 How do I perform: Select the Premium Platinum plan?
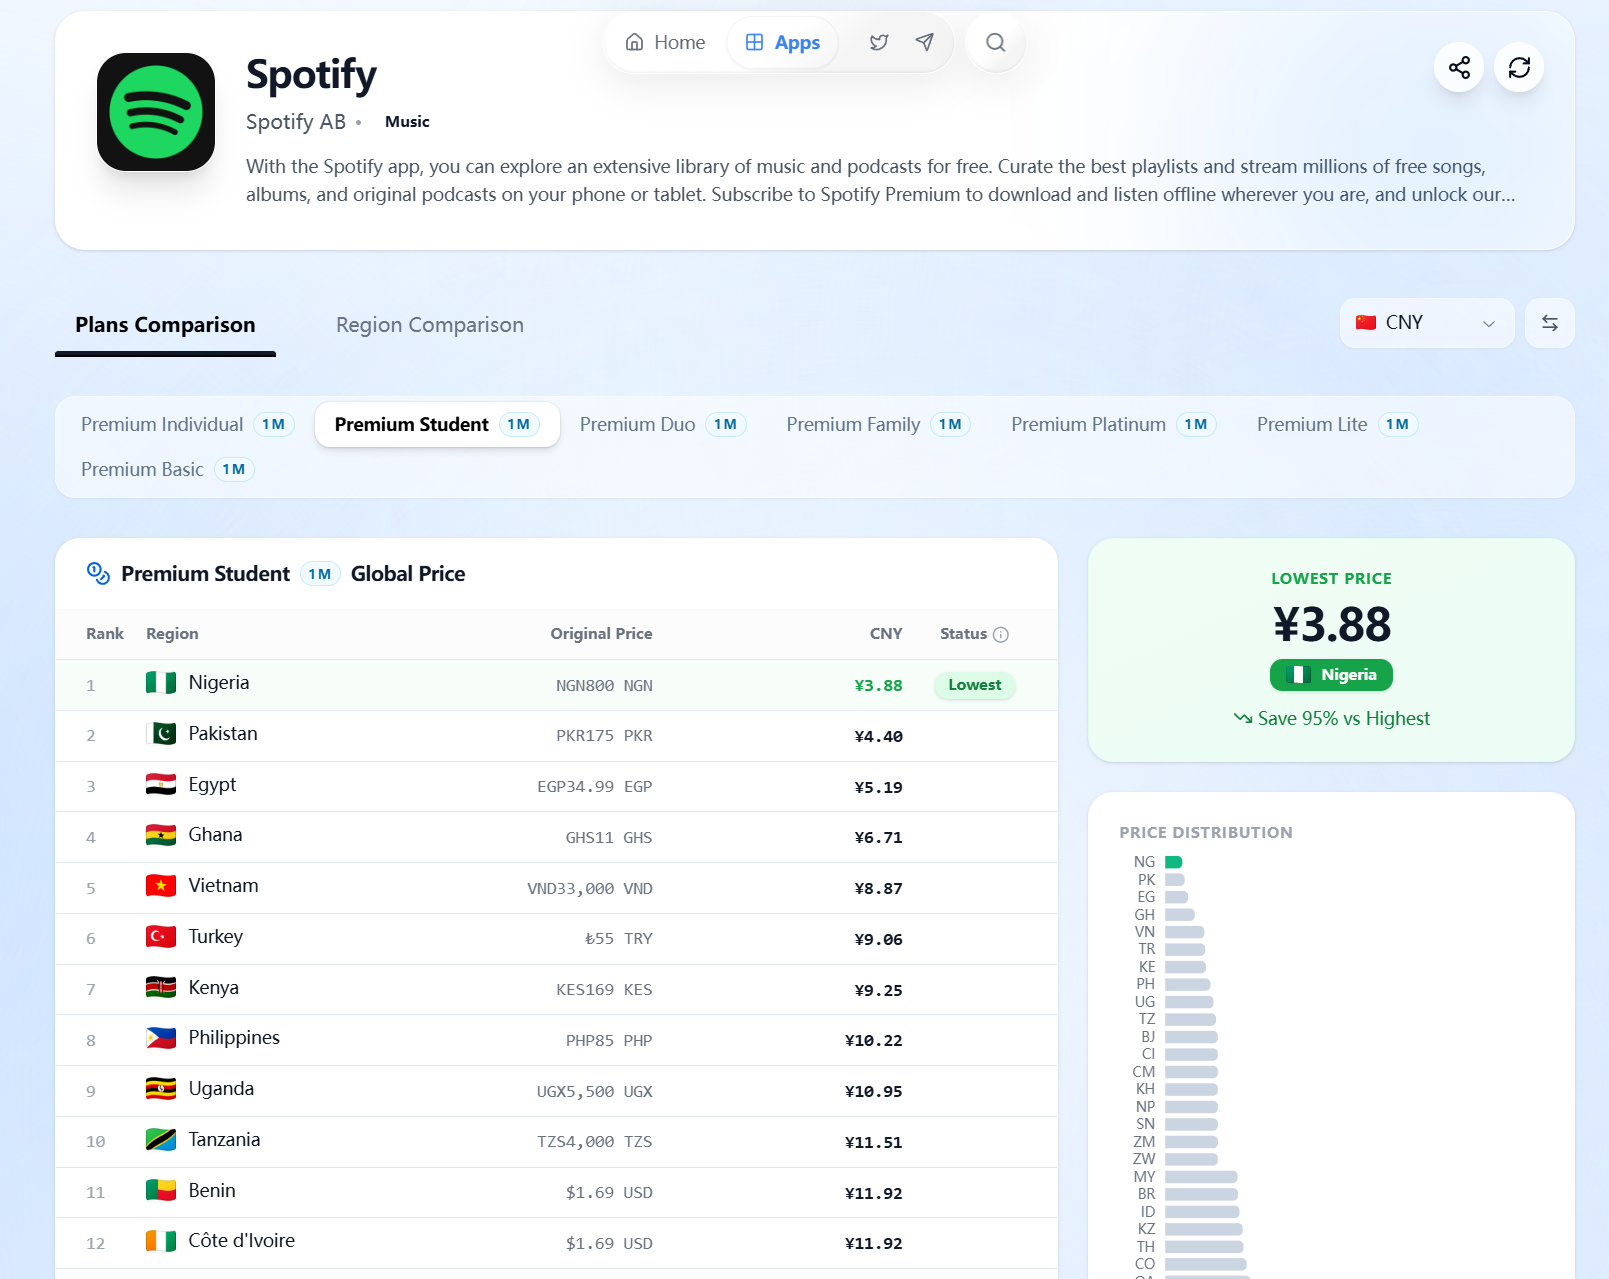[x=1113, y=425]
